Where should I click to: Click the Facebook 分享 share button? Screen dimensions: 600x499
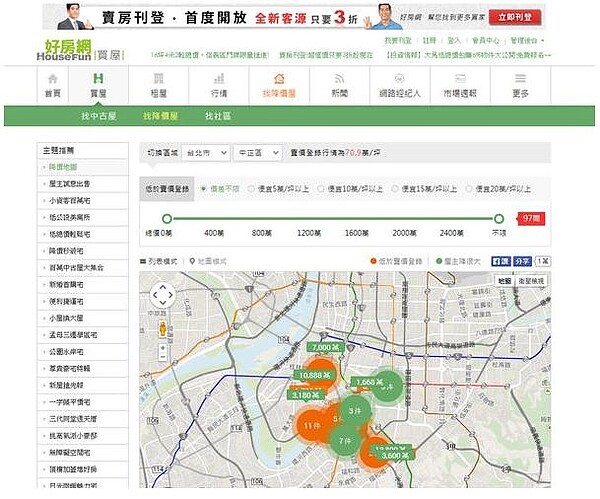coord(522,261)
